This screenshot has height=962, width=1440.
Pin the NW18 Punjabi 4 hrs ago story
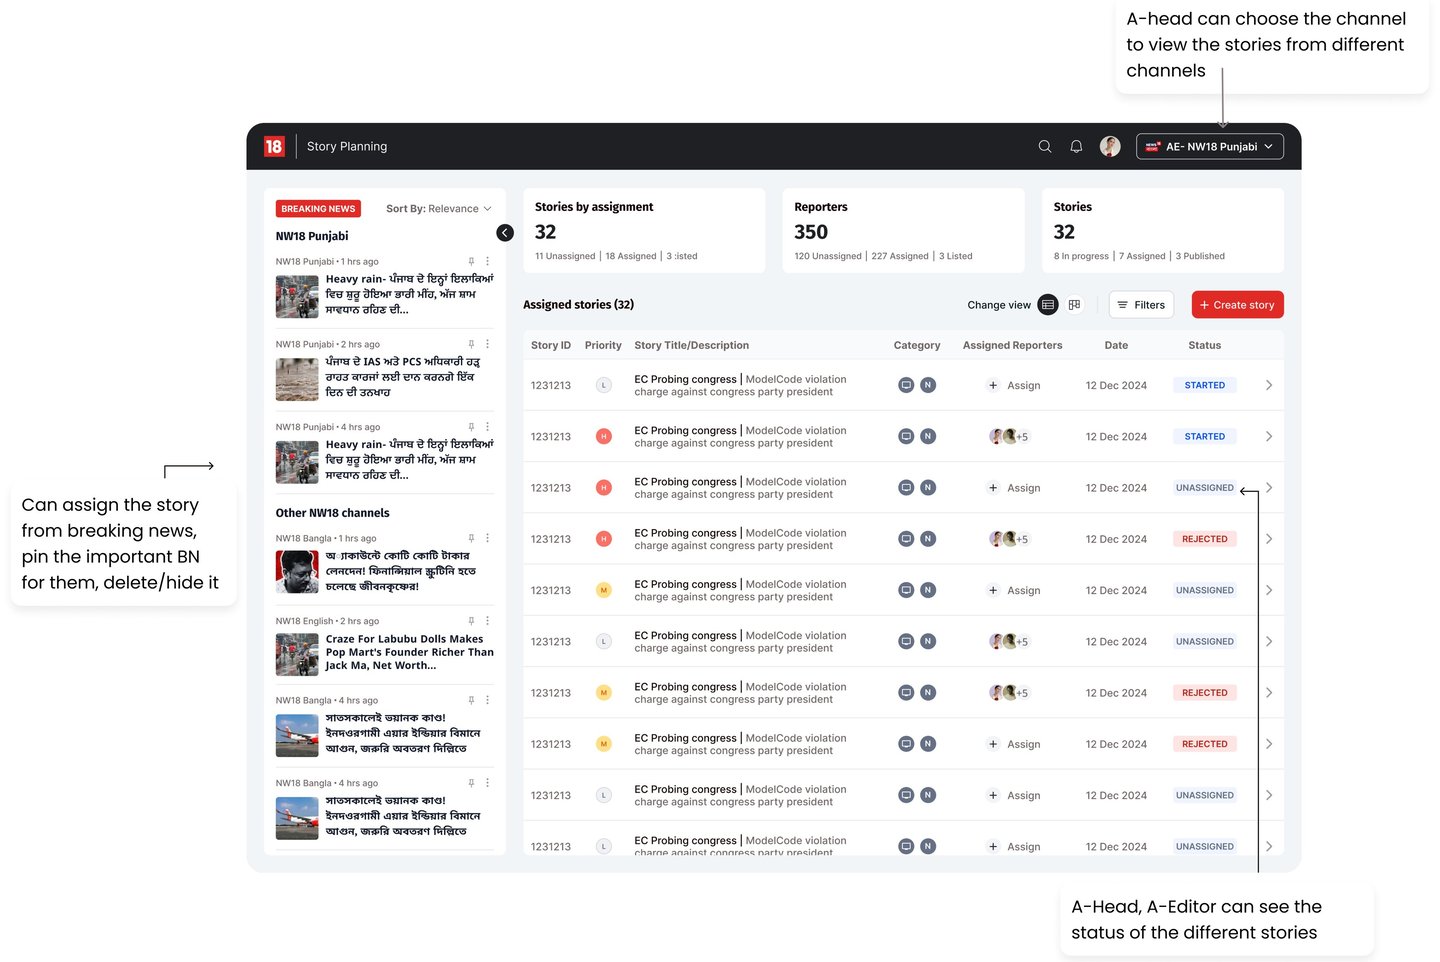[471, 427]
